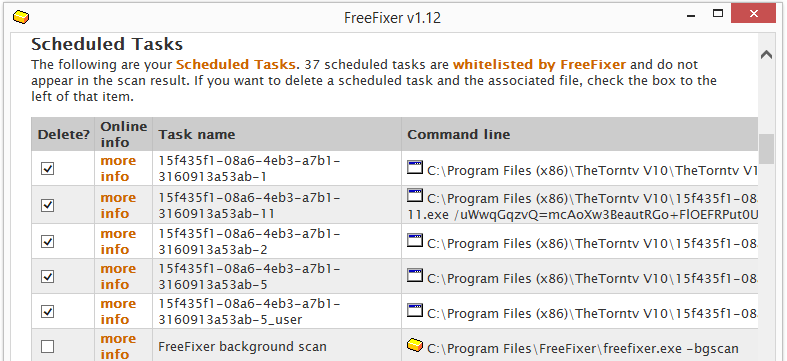Click the scroll up arrow
Image resolution: width=787 pixels, height=361 pixels.
pyautogui.click(x=766, y=55)
